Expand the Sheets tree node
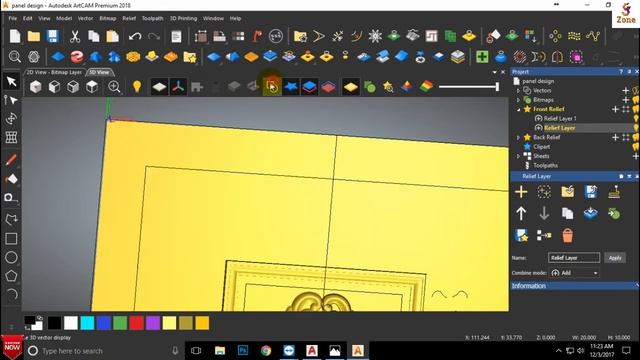640x360 pixels. tap(518, 156)
